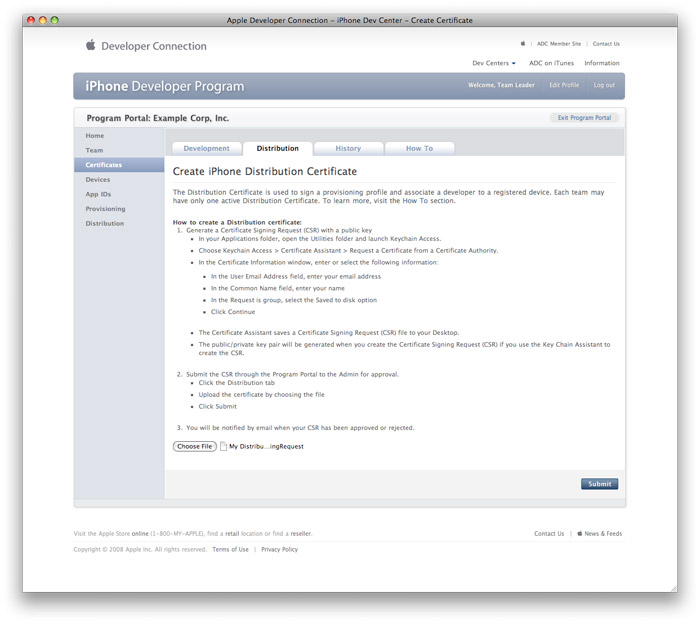700x623 pixels.
Task: Select the Distribution tab
Action: 278,149
